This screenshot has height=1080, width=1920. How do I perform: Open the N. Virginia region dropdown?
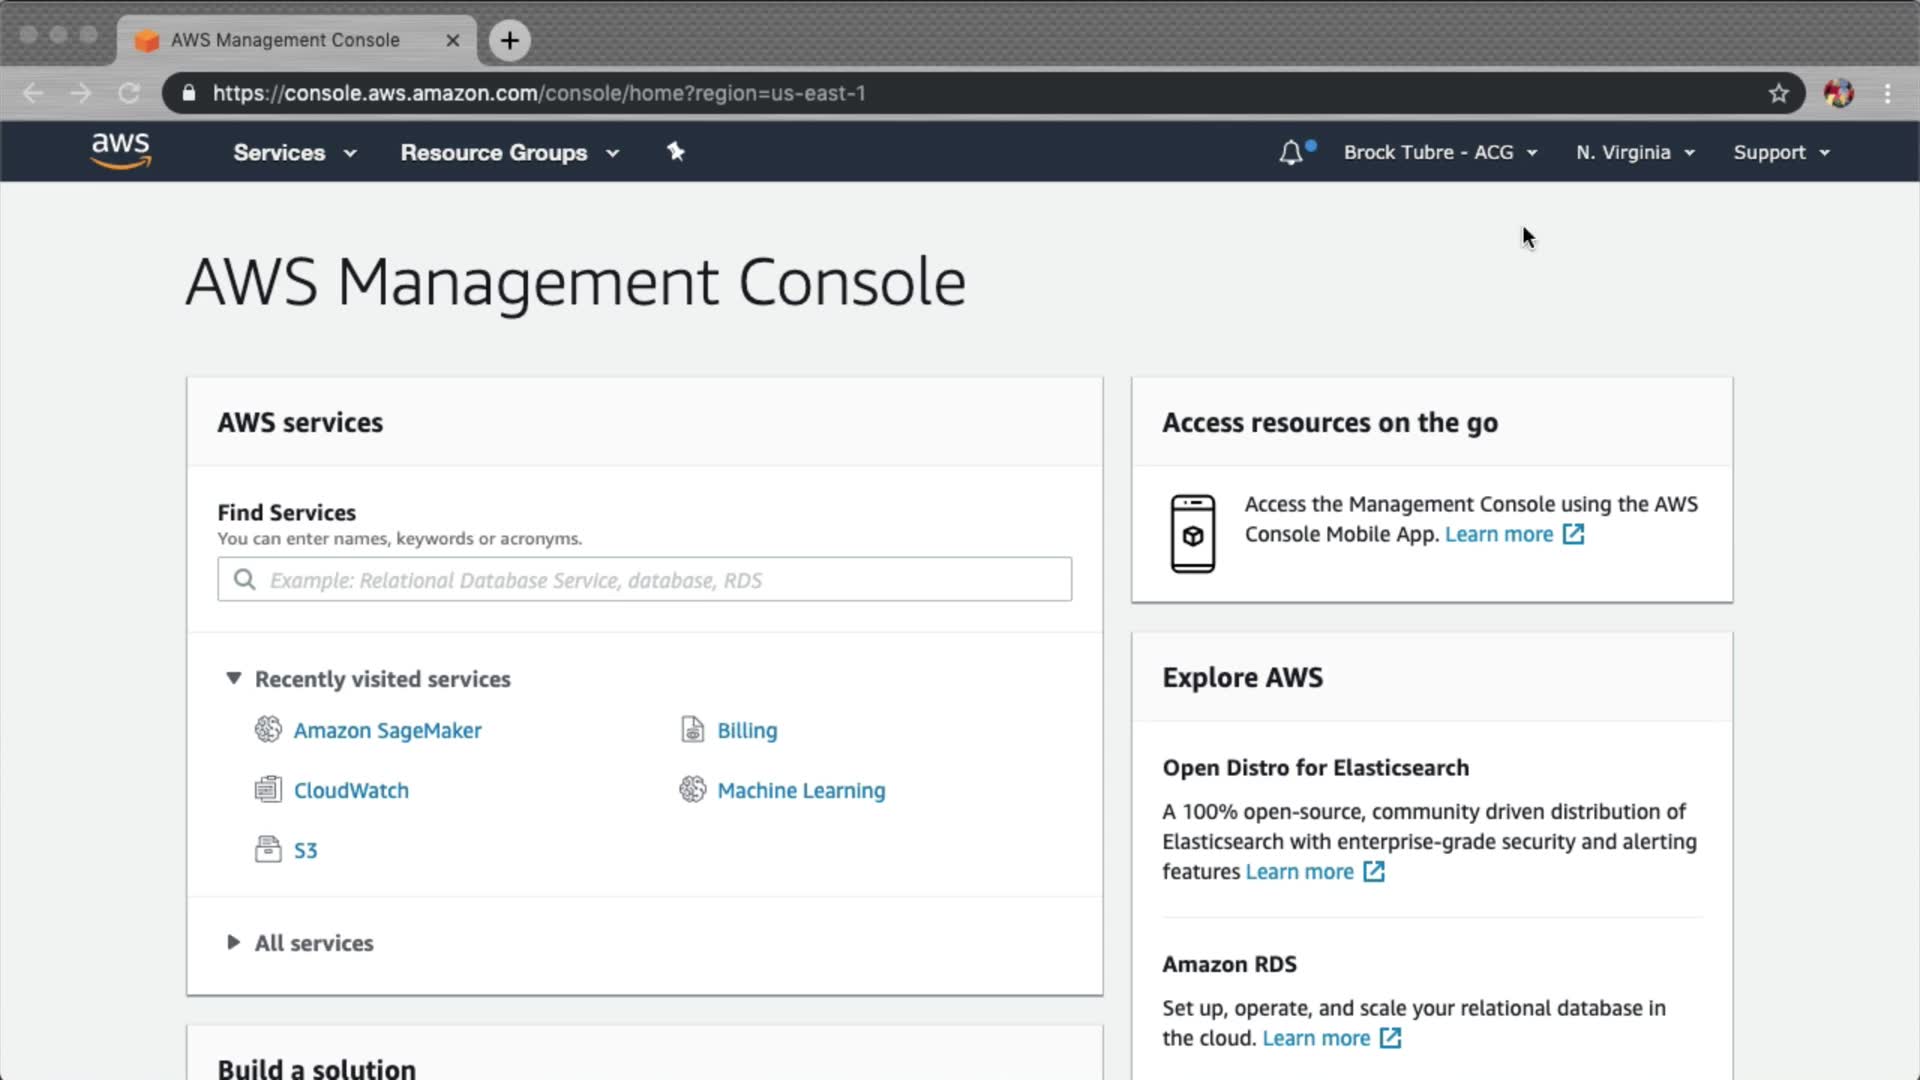click(1635, 153)
